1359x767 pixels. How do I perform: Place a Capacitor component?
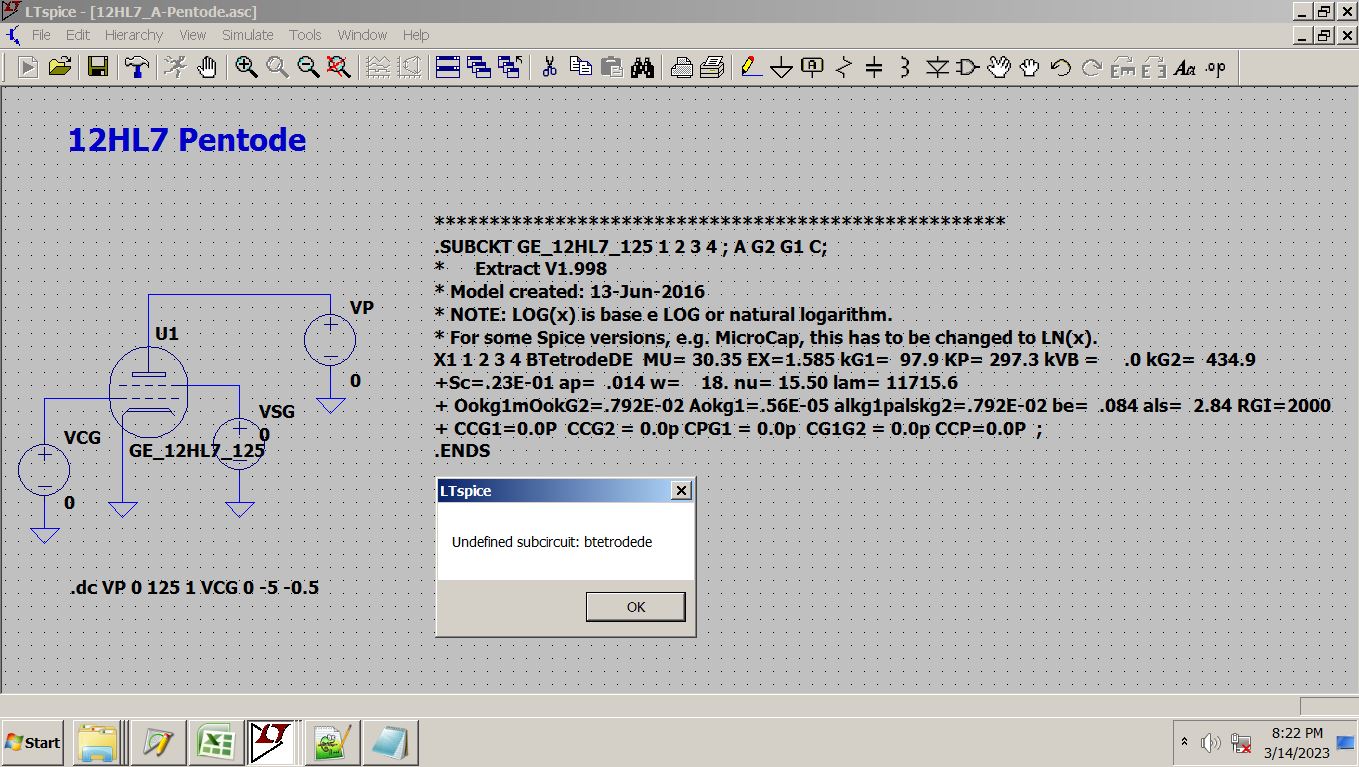point(874,67)
